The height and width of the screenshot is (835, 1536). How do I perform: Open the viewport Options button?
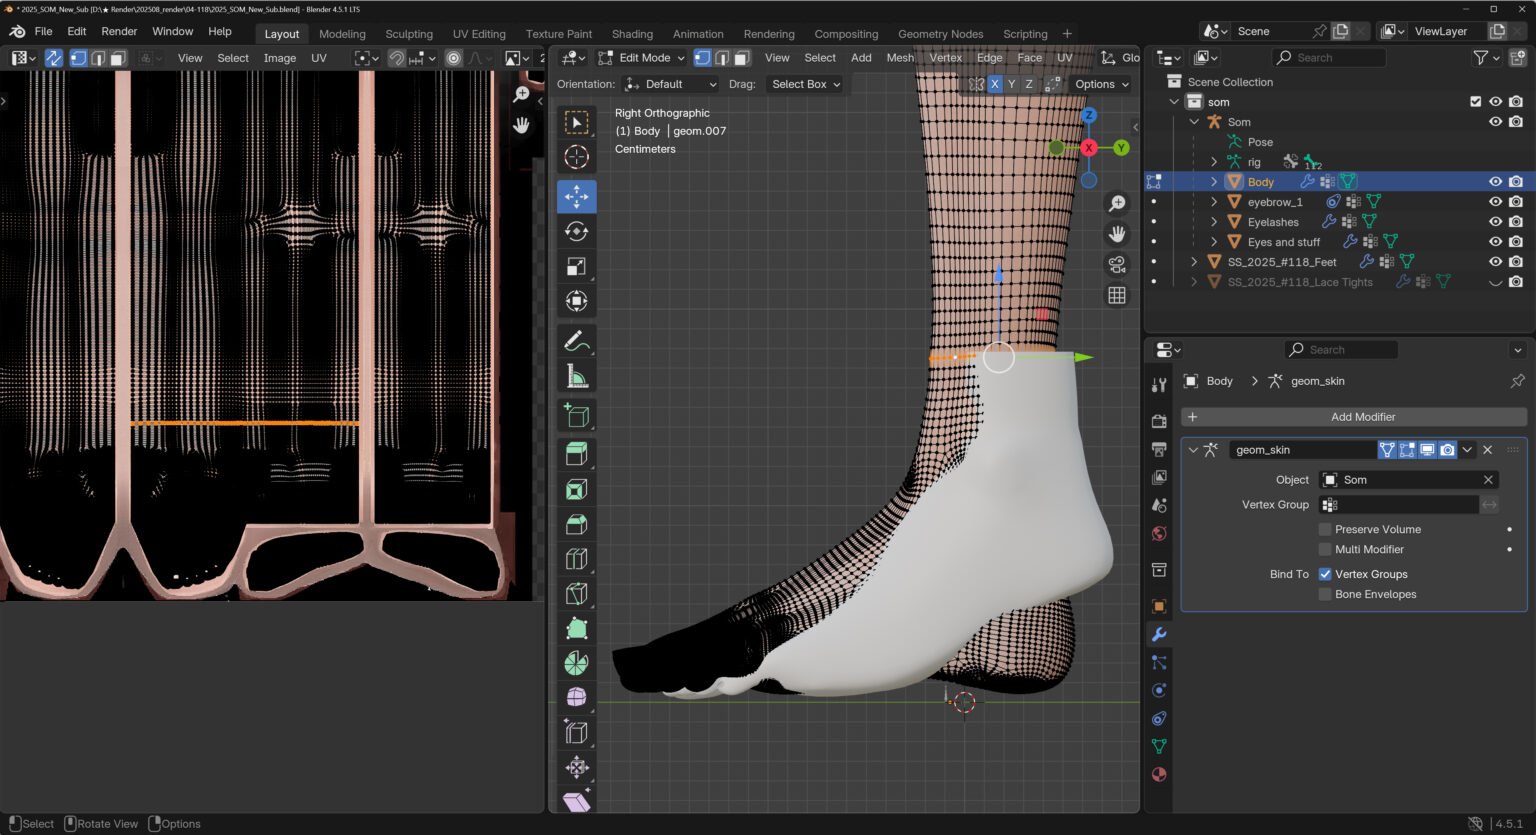1101,84
